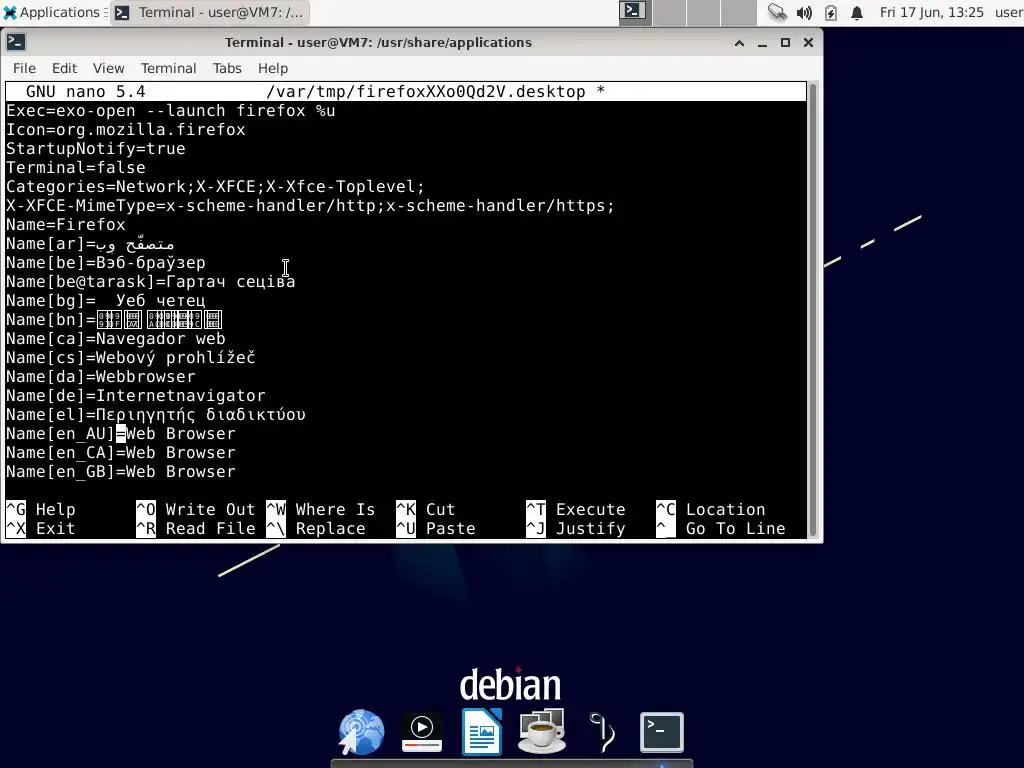Click the X-XFCE-MimeType line
The height and width of the screenshot is (768, 1024).
[310, 205]
